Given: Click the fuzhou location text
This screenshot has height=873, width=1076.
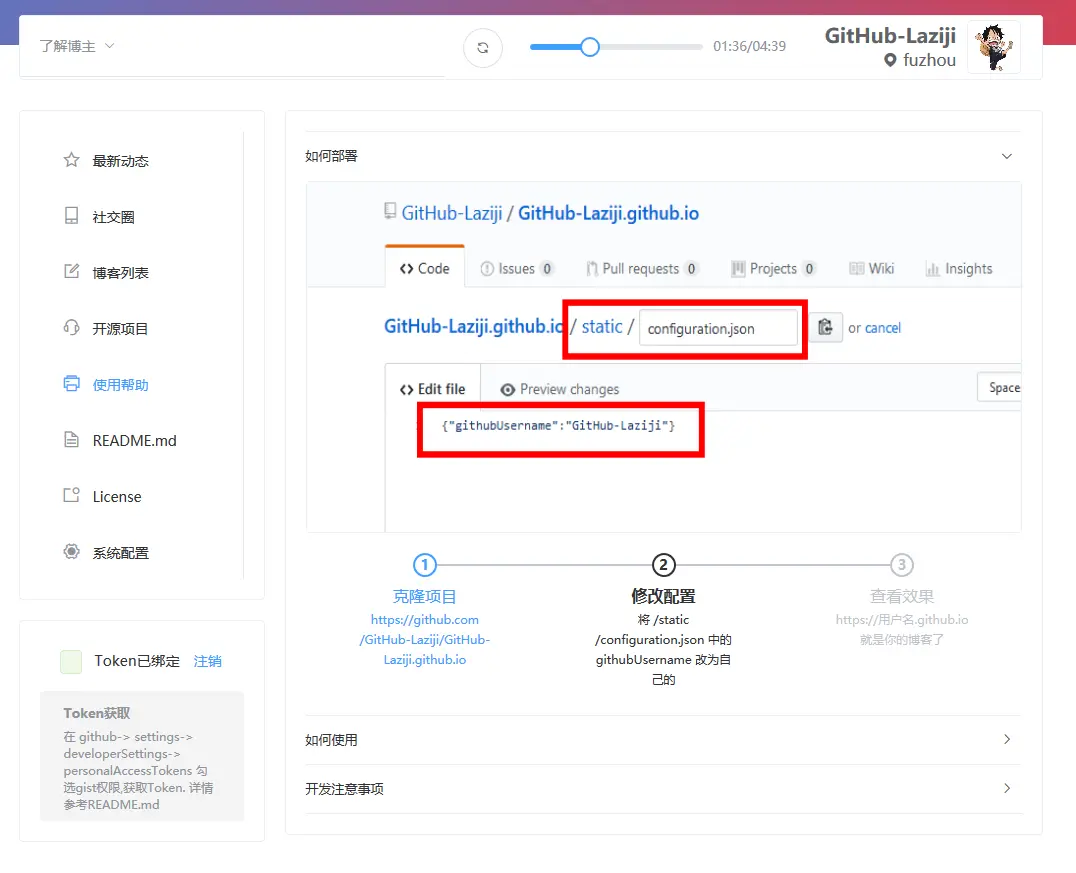Looking at the screenshot, I should (x=929, y=60).
